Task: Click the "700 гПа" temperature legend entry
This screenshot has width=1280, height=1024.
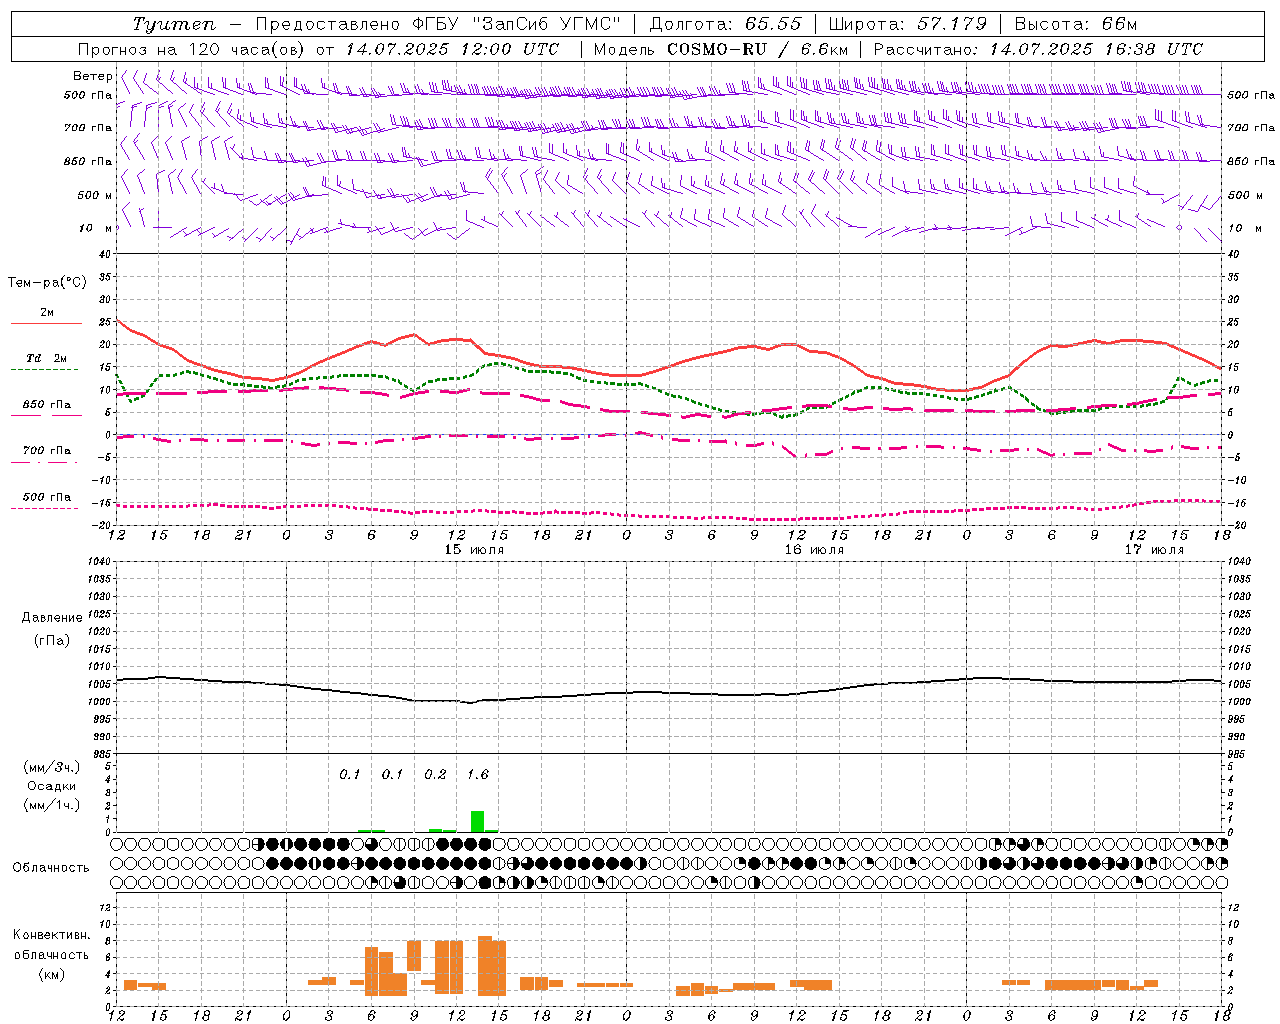Action: pos(47,450)
